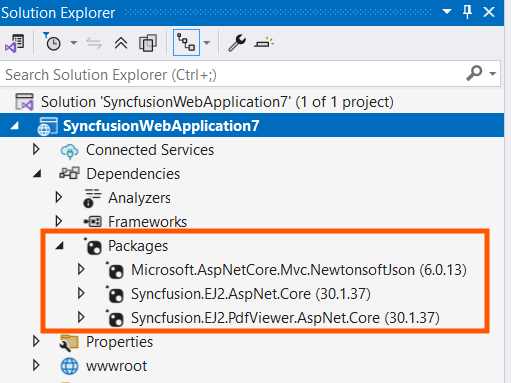Screen dimensions: 511x383
Task: Expand Syncfusion.EJ2.PdfViewer.AspNet.Core package
Action: (x=81, y=317)
